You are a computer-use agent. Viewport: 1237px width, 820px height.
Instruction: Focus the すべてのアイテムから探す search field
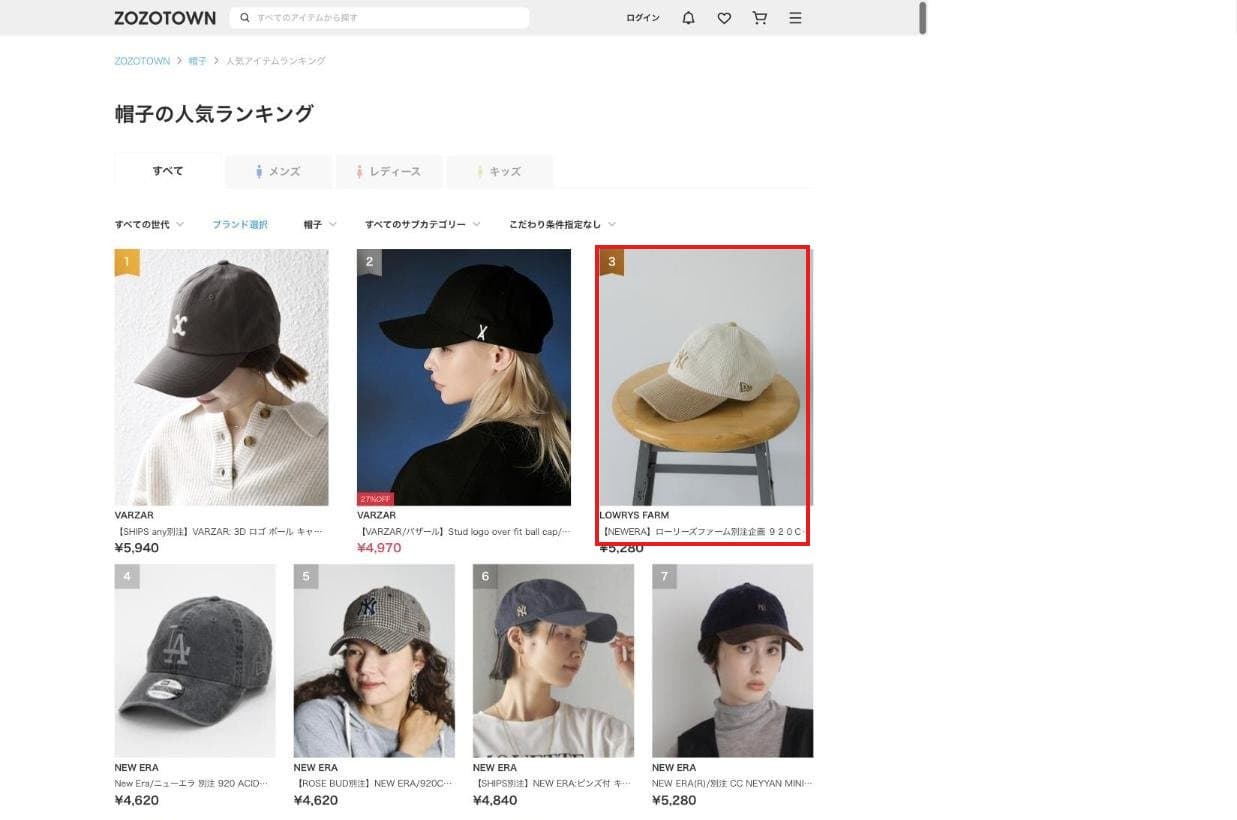coord(379,18)
